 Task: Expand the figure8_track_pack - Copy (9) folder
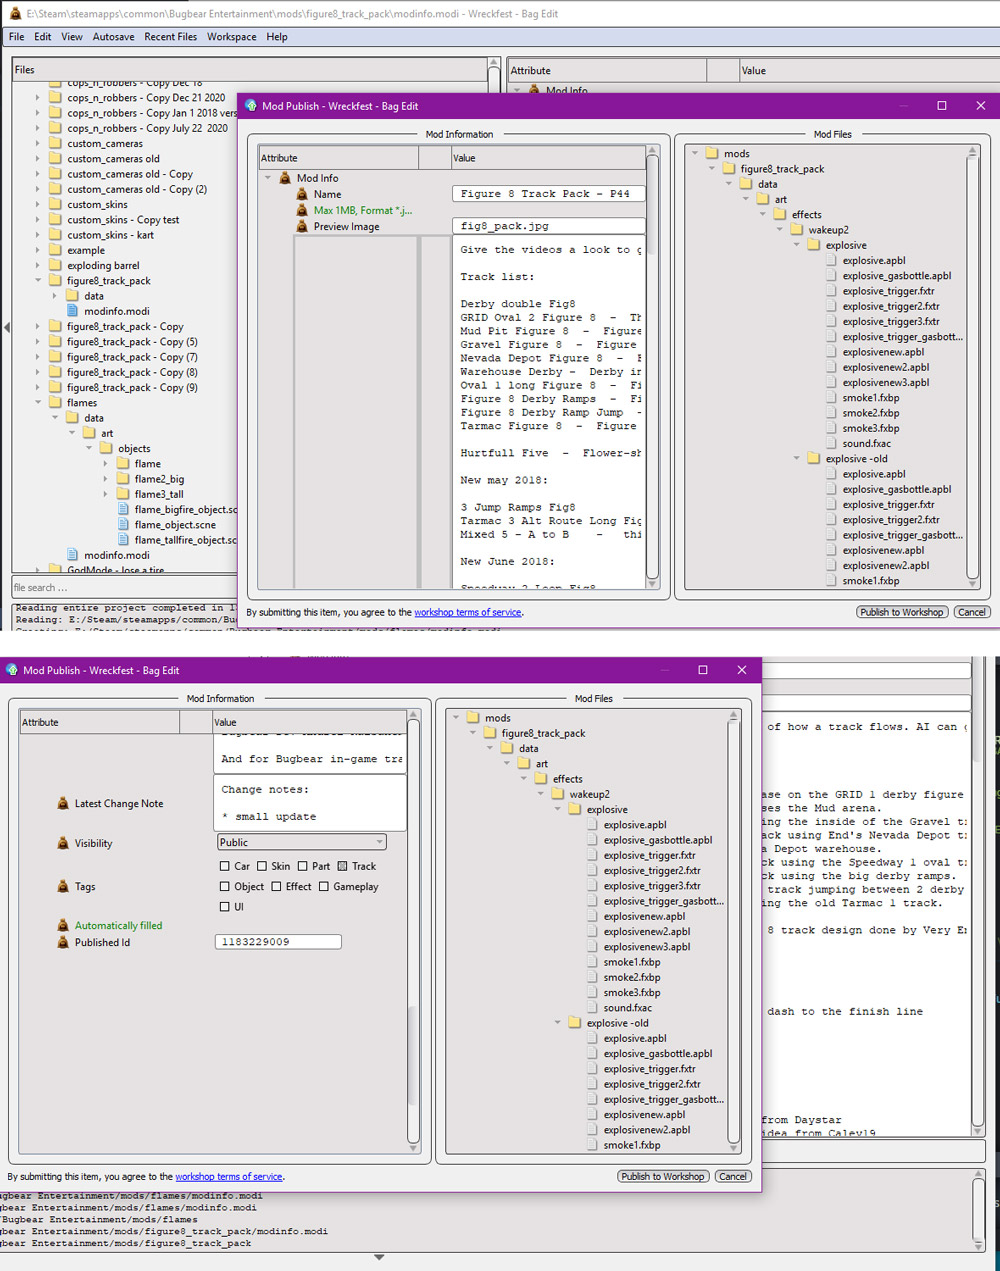pyautogui.click(x=38, y=388)
